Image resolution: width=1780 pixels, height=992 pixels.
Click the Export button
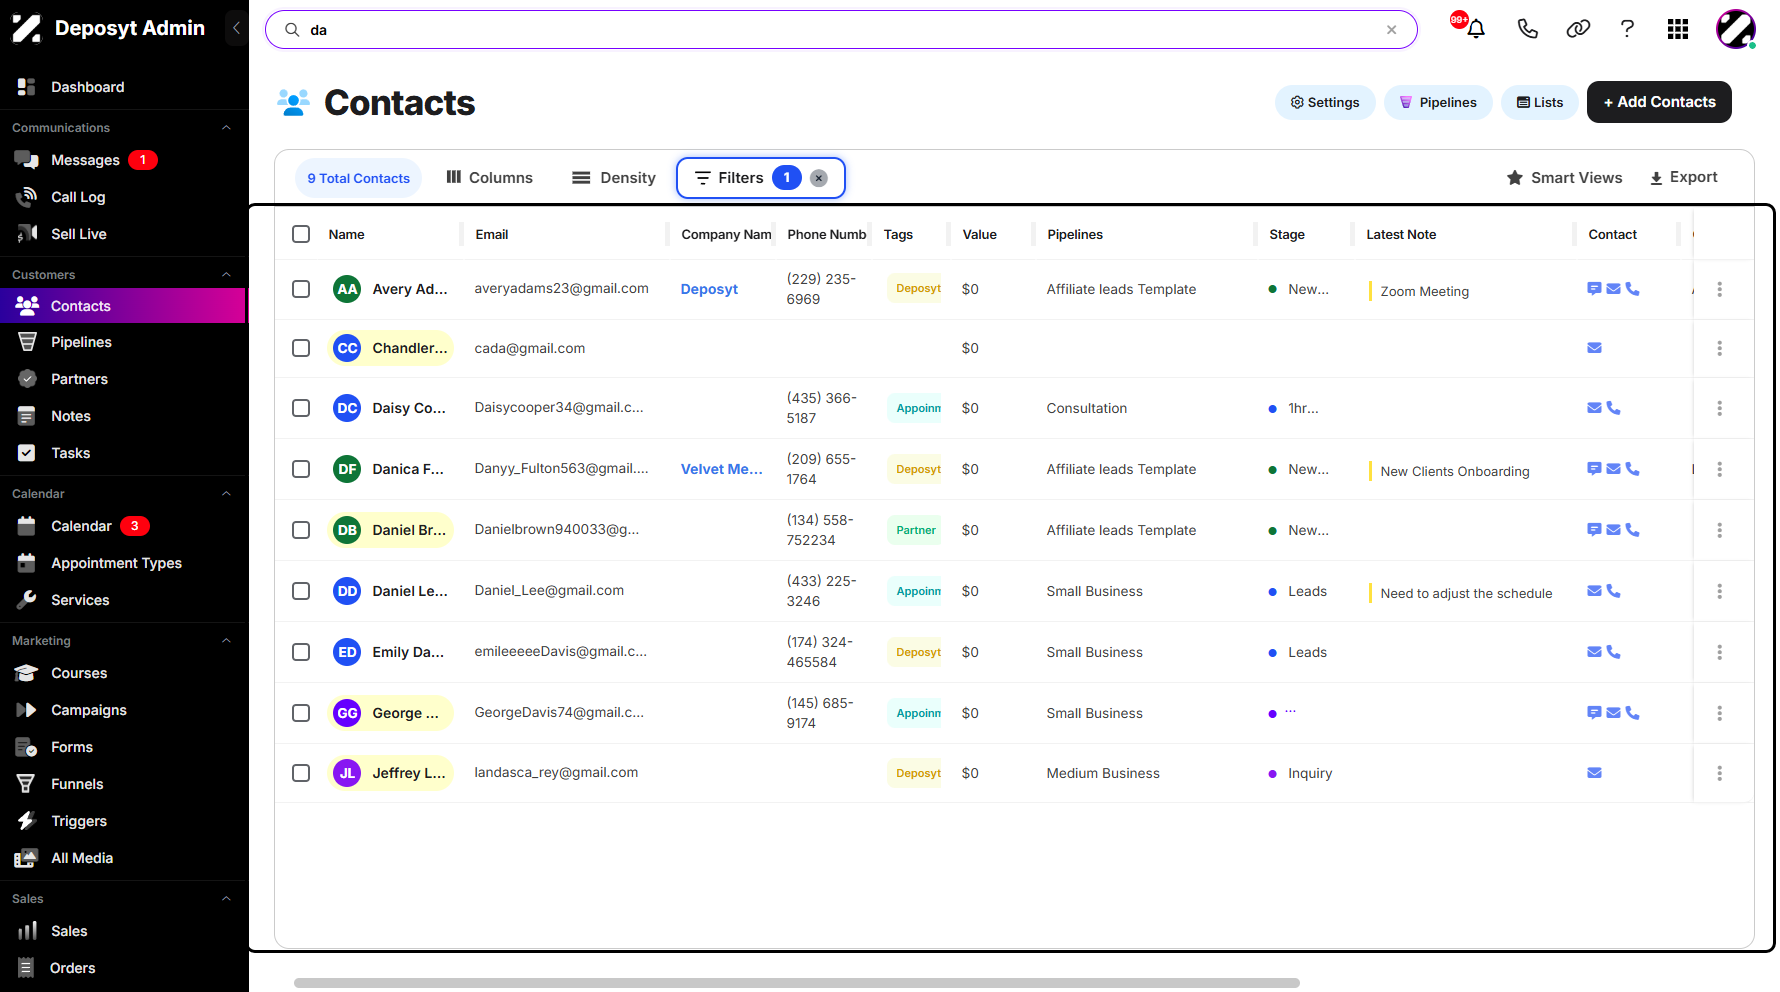point(1683,177)
